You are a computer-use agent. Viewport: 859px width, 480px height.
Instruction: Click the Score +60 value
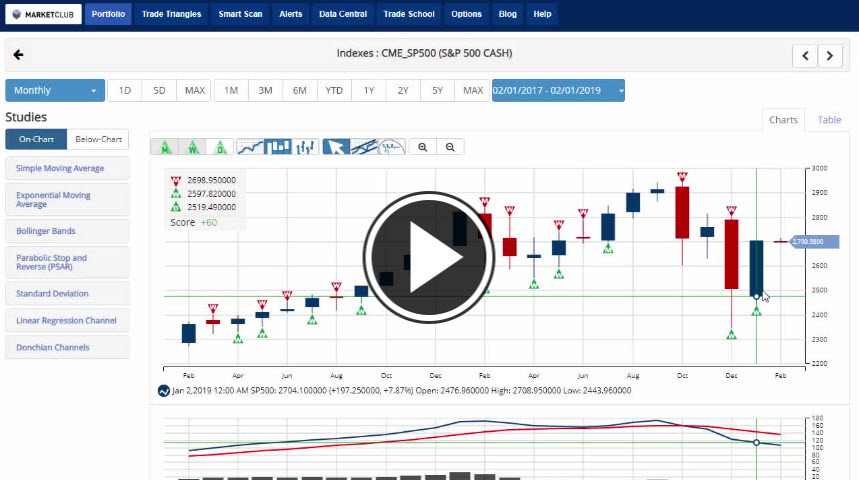tap(209, 222)
